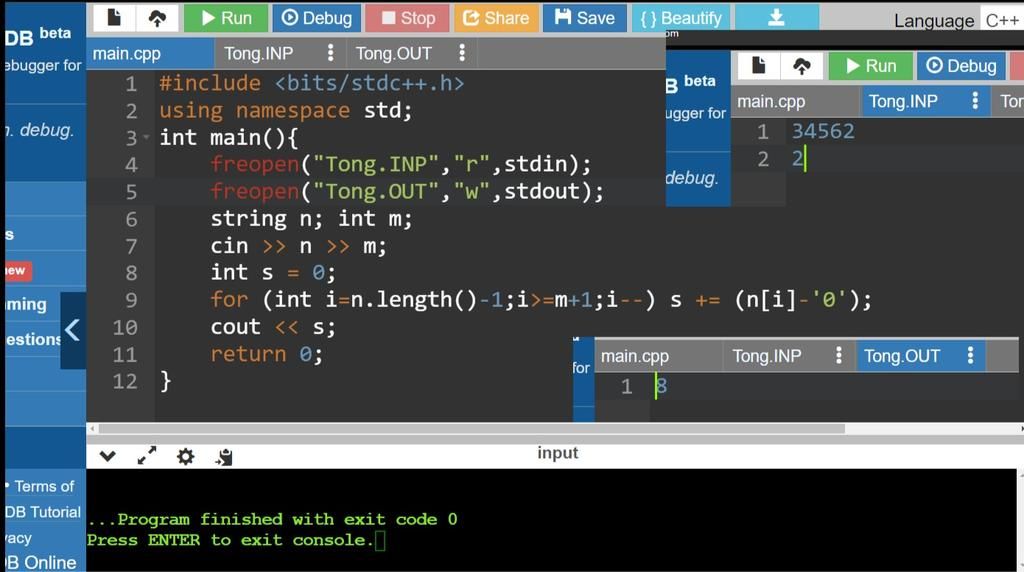This screenshot has height=572, width=1024.
Task: Open Terms of link in sidebar
Action: pos(44,486)
